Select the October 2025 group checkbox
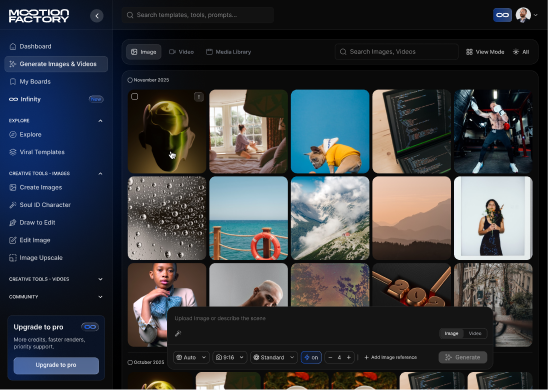 coord(130,362)
